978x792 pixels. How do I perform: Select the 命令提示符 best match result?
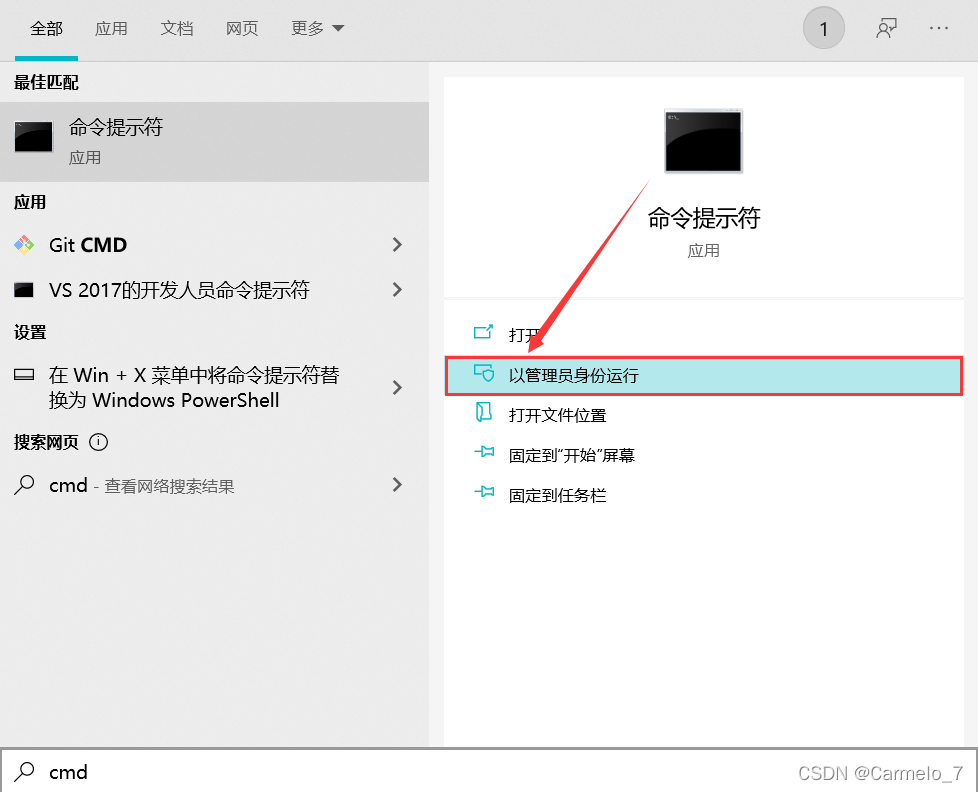coord(214,142)
